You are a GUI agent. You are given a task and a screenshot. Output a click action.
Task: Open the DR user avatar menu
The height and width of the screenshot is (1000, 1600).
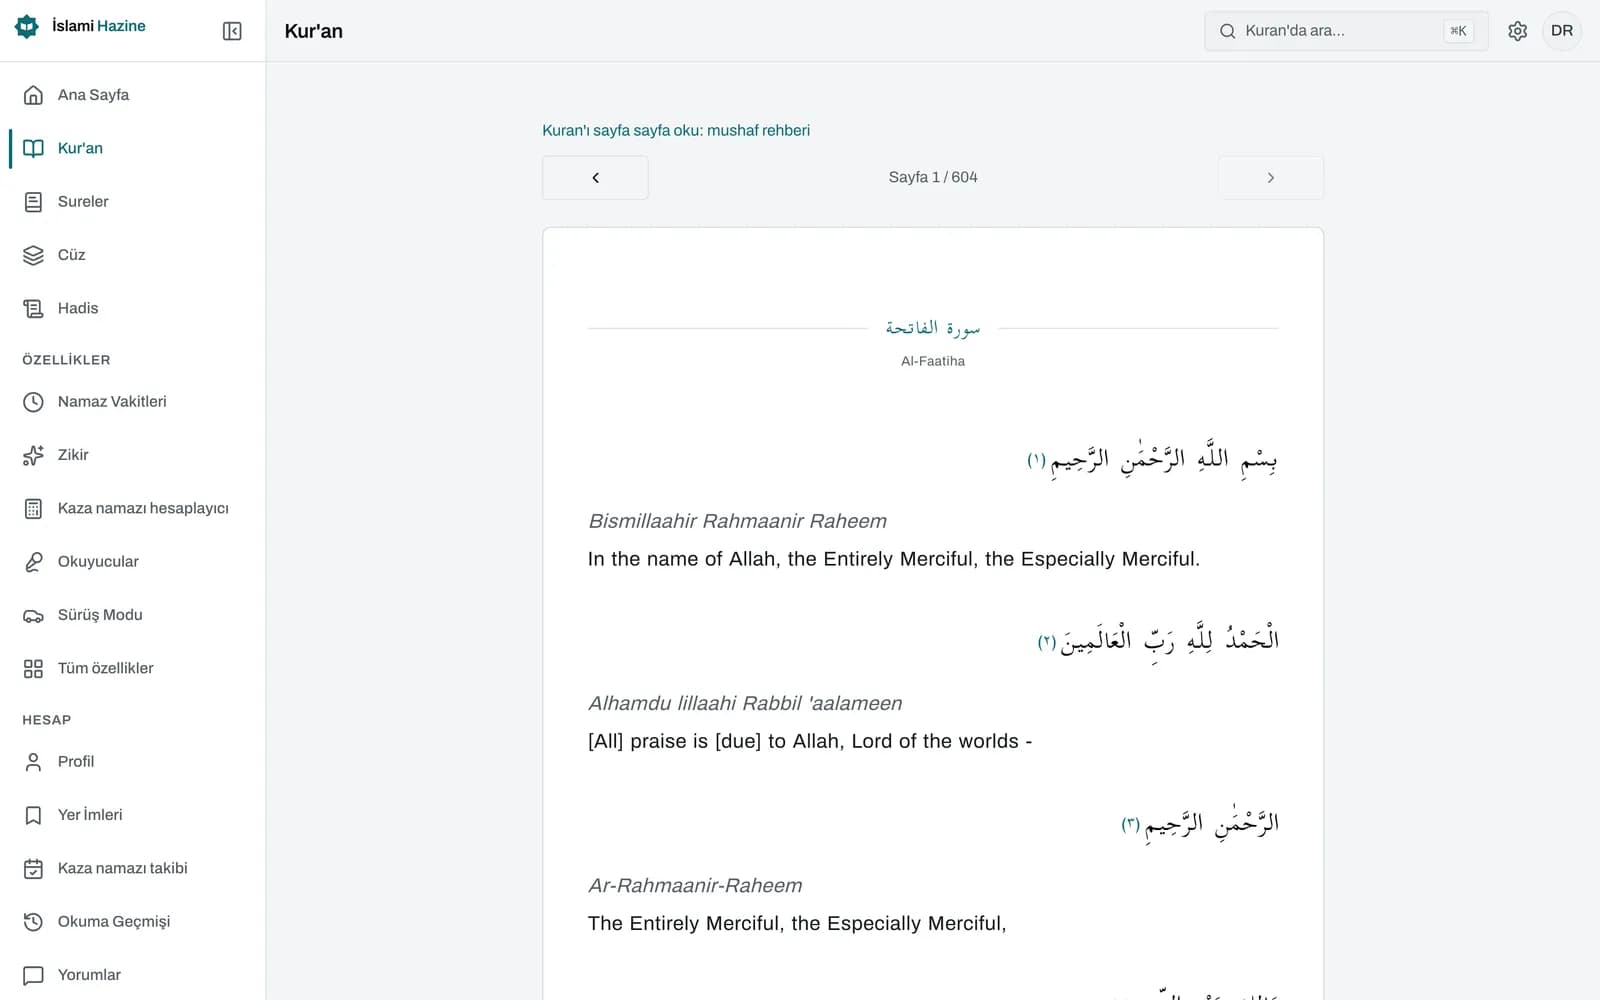tap(1562, 31)
